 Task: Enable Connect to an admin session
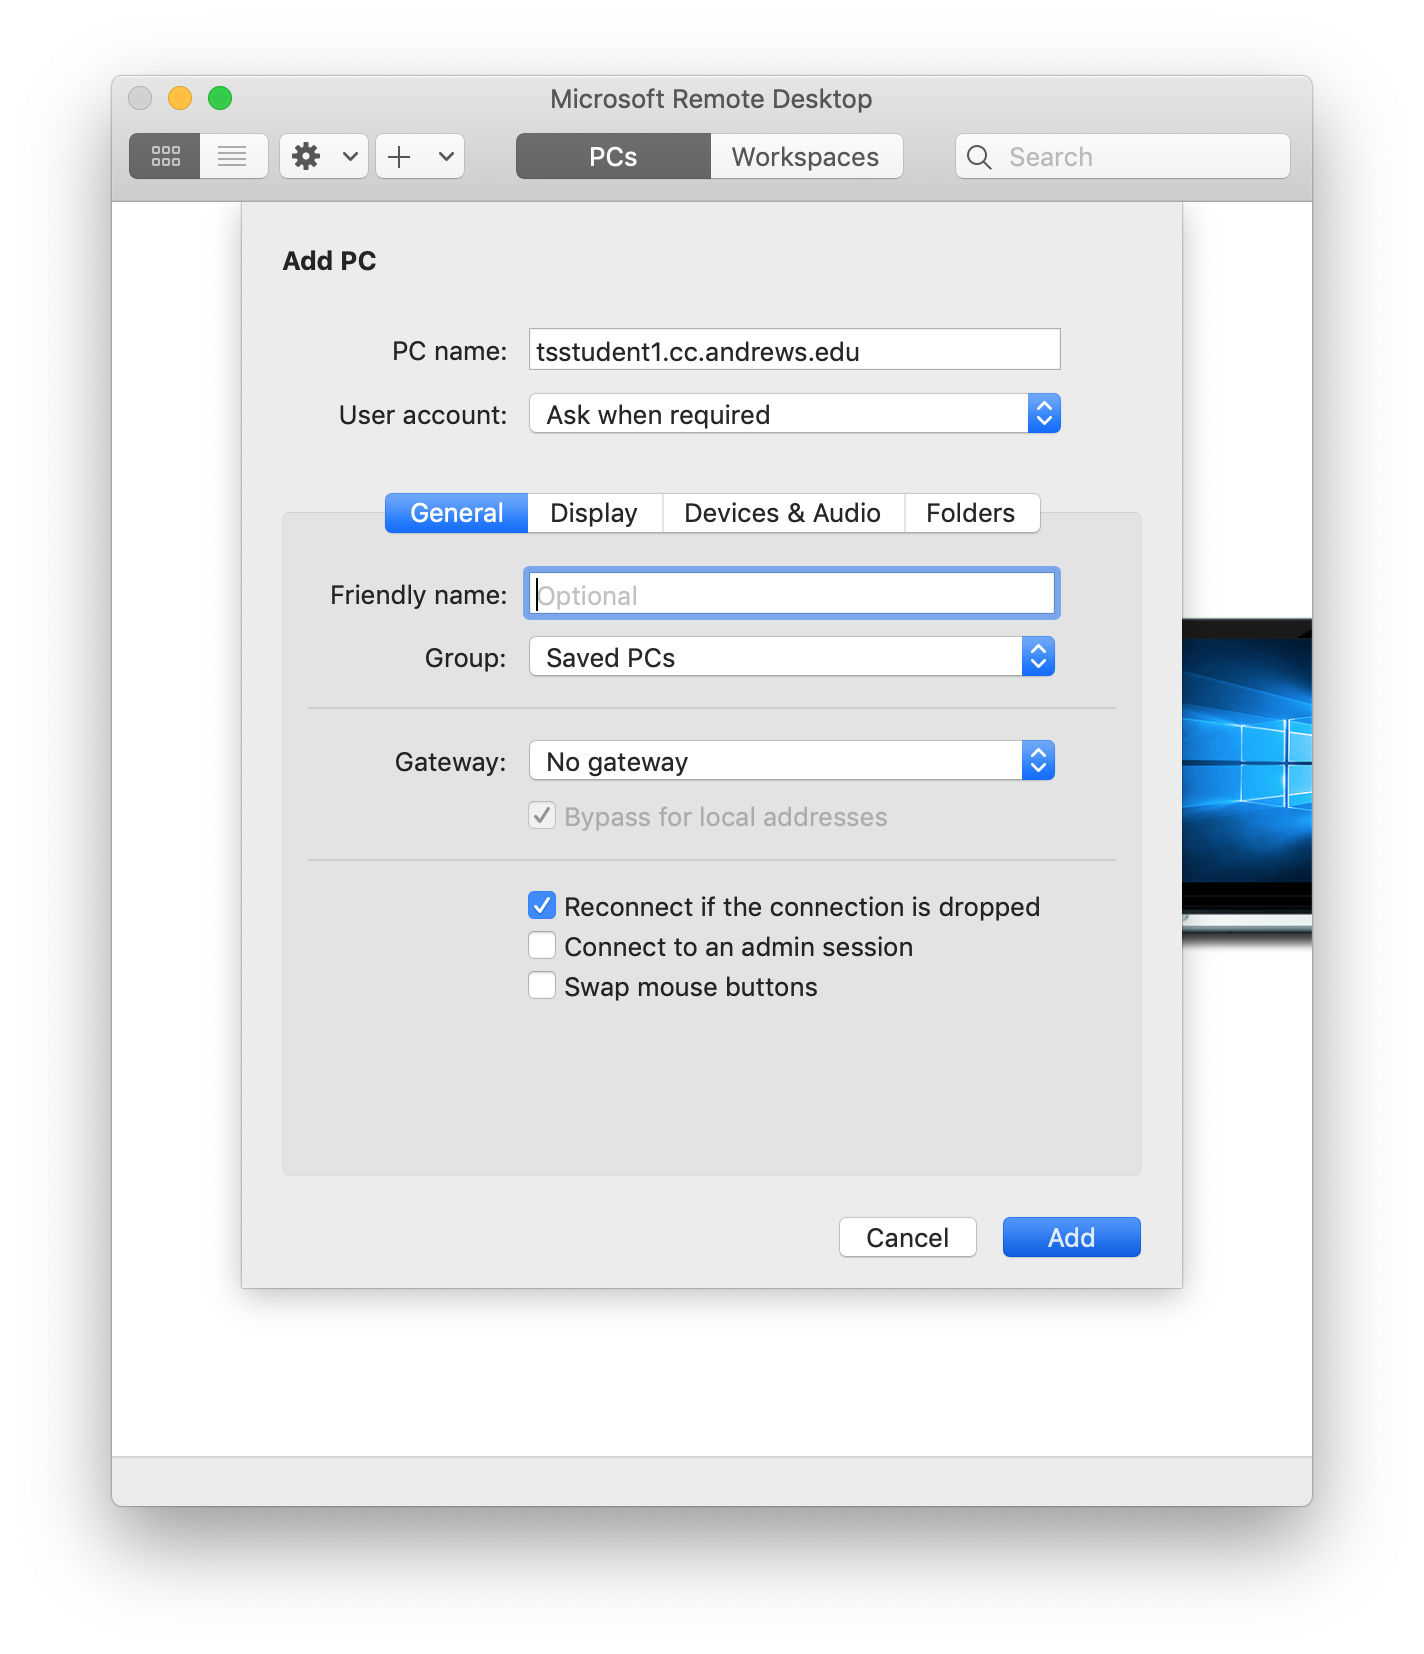(x=542, y=946)
